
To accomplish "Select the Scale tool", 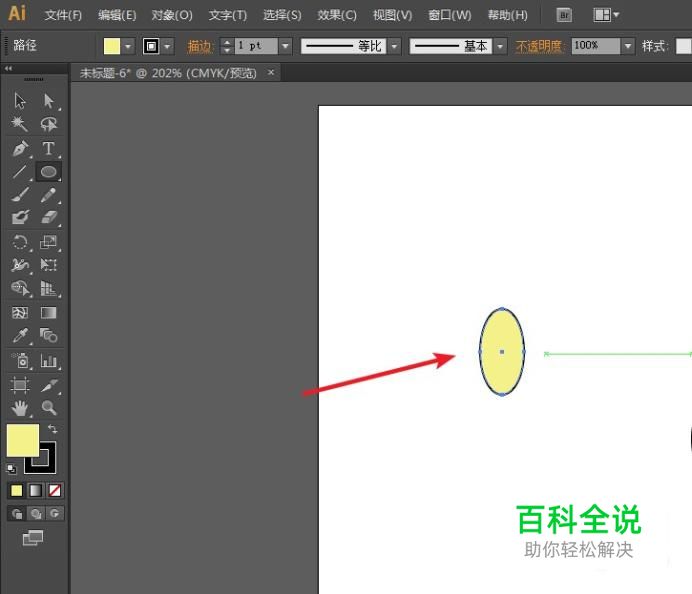I will tap(49, 242).
